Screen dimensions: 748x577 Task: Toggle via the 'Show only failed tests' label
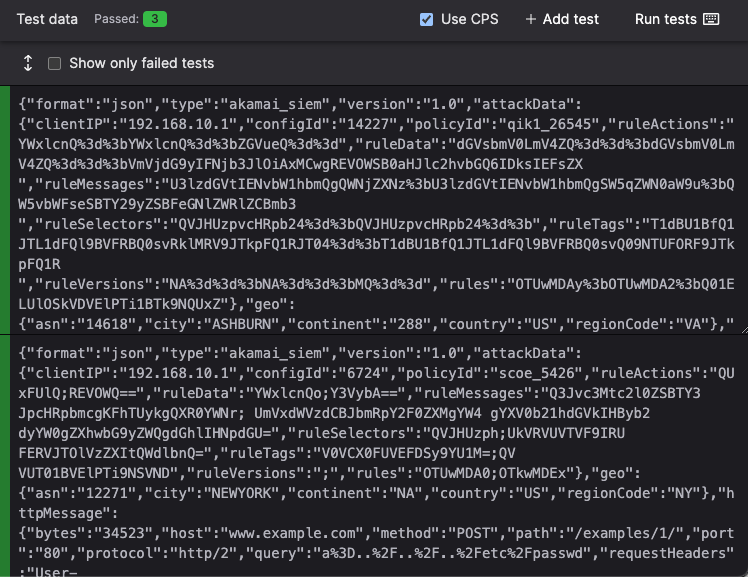point(141,63)
